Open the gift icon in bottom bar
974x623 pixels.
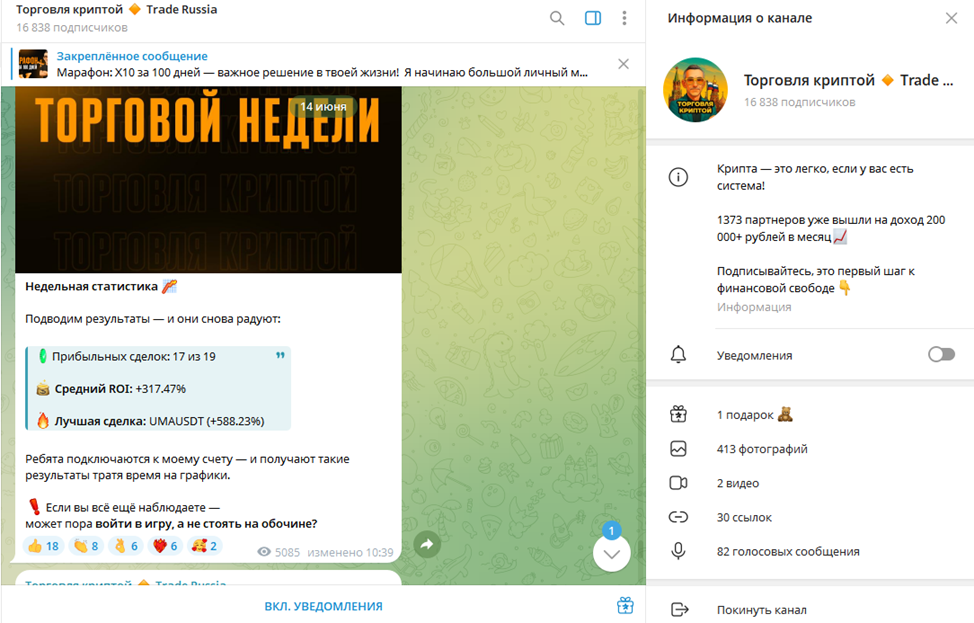click(x=625, y=605)
